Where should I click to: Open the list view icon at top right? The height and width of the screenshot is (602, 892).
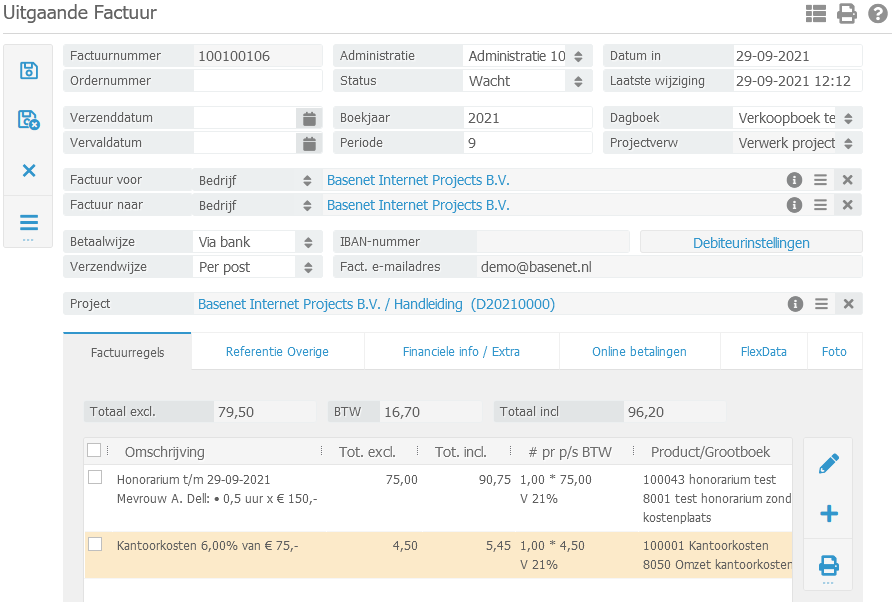(816, 13)
